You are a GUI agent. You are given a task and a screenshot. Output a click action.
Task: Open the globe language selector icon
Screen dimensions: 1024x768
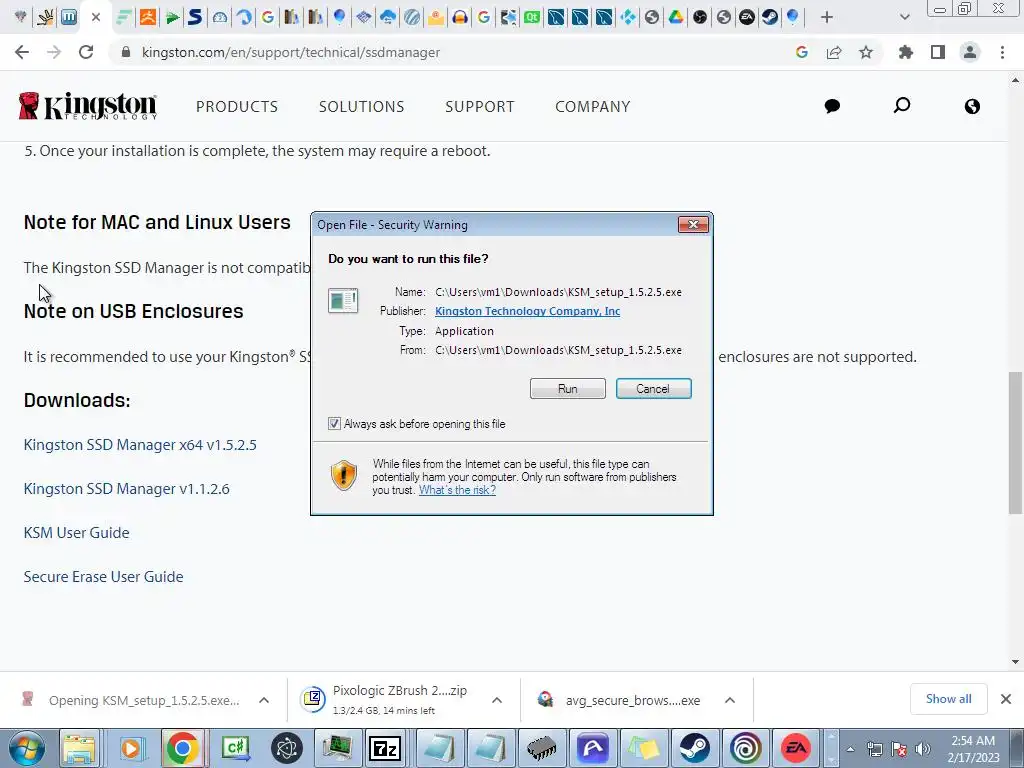pyautogui.click(x=972, y=106)
